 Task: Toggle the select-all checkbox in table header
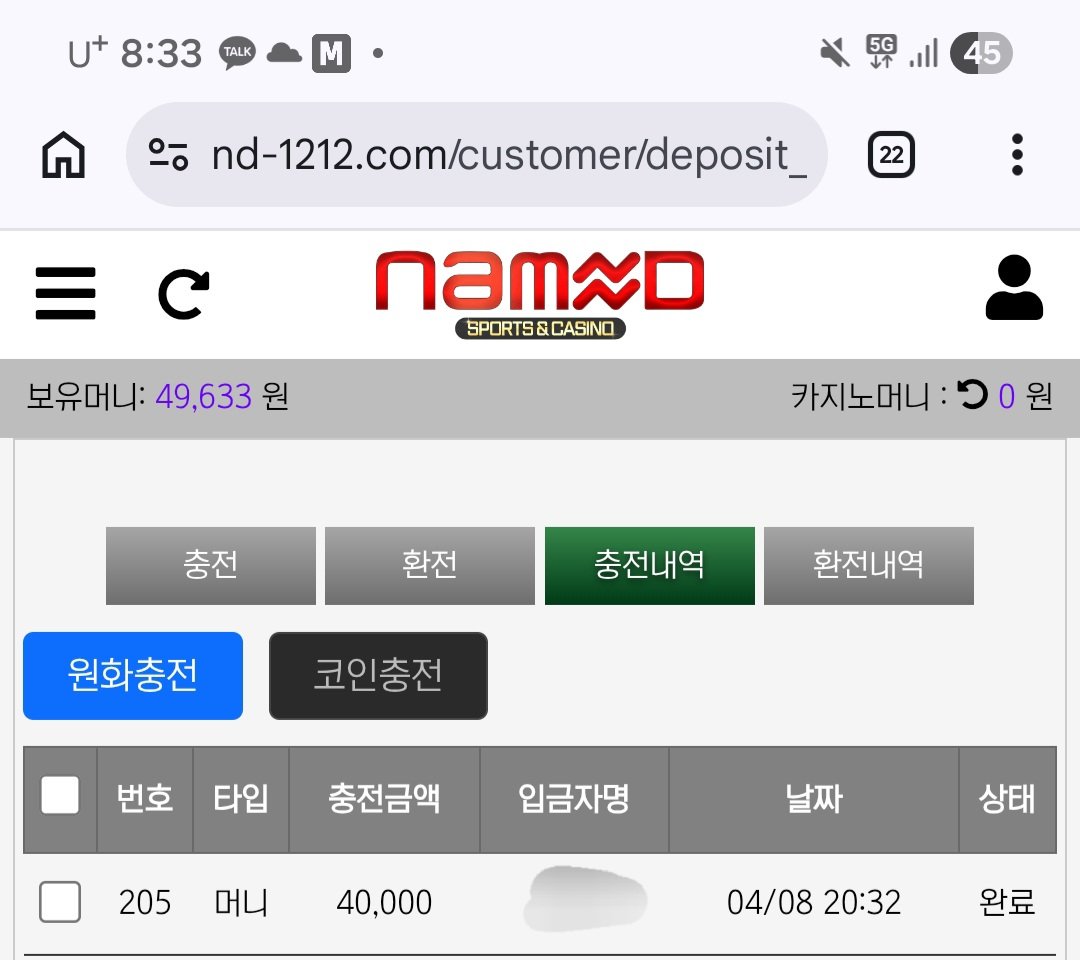coord(60,795)
